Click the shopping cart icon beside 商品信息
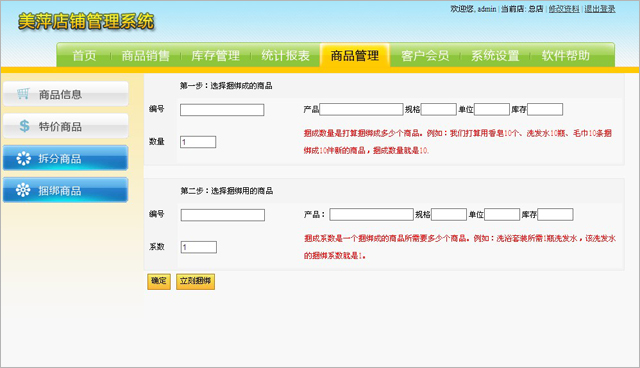640x368 pixels. tap(23, 94)
